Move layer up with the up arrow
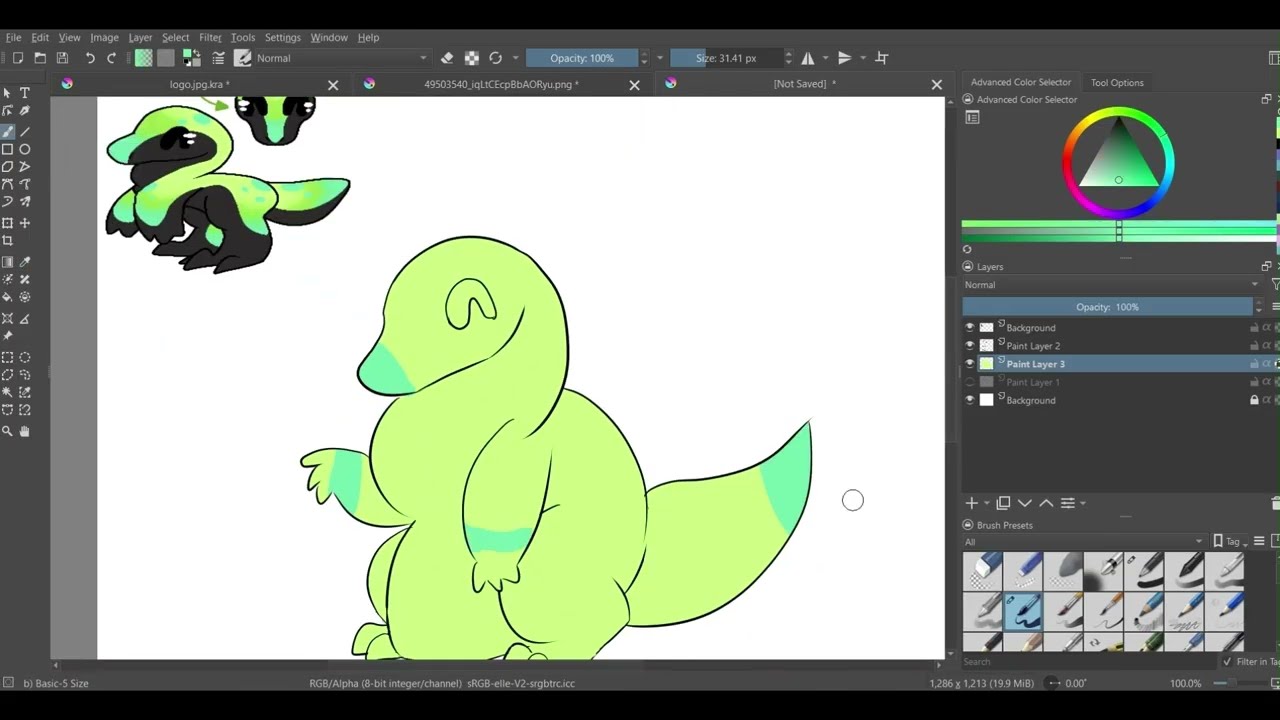The width and height of the screenshot is (1280, 720). click(x=1046, y=503)
